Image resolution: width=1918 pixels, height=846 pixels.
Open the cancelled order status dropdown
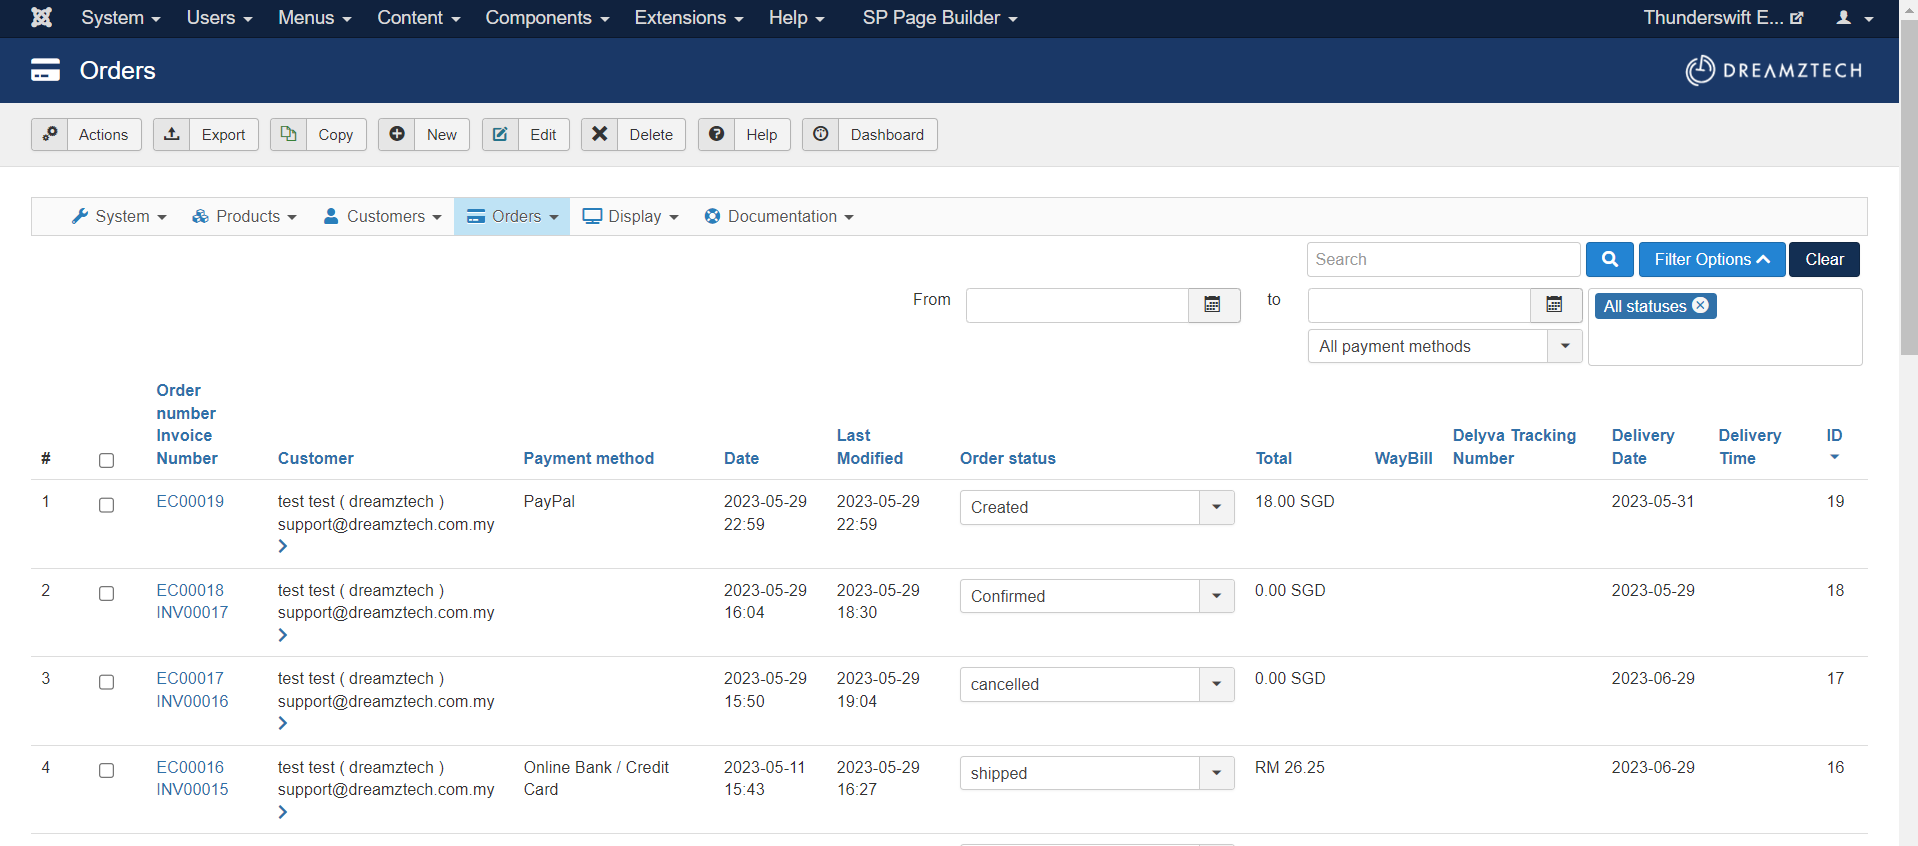click(1097, 684)
